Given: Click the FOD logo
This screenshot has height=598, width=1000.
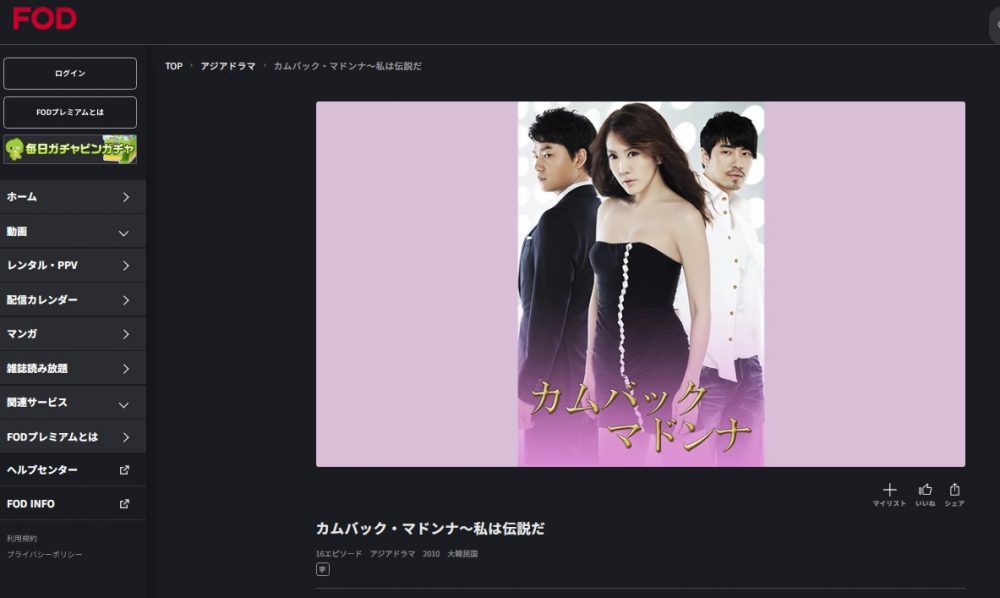Looking at the screenshot, I should click(x=45, y=18).
